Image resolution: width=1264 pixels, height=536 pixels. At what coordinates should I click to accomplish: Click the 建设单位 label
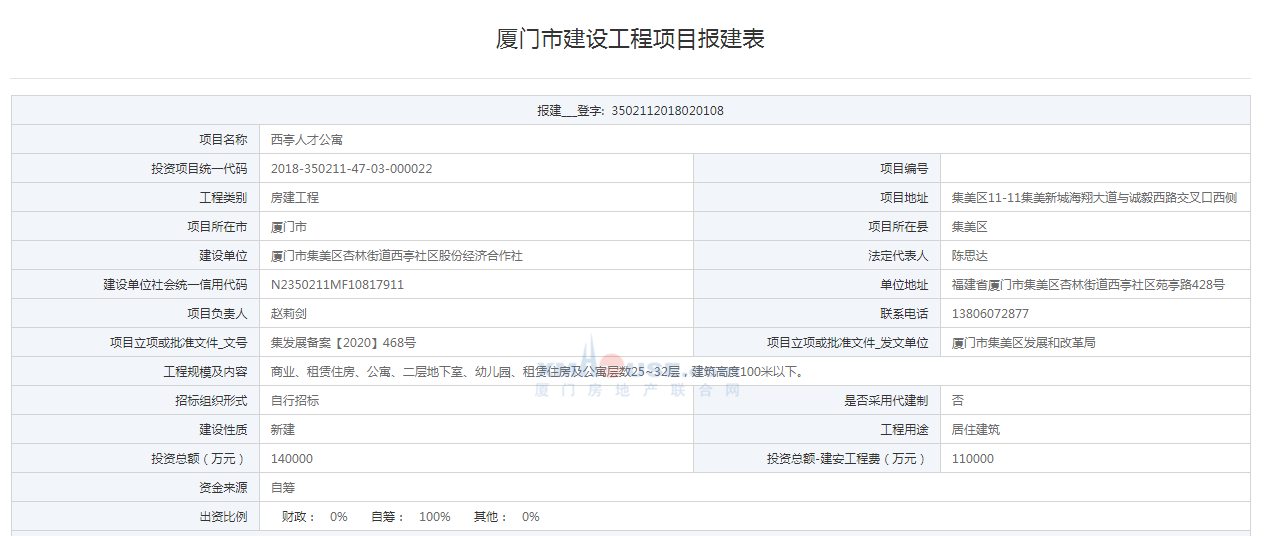tap(223, 256)
